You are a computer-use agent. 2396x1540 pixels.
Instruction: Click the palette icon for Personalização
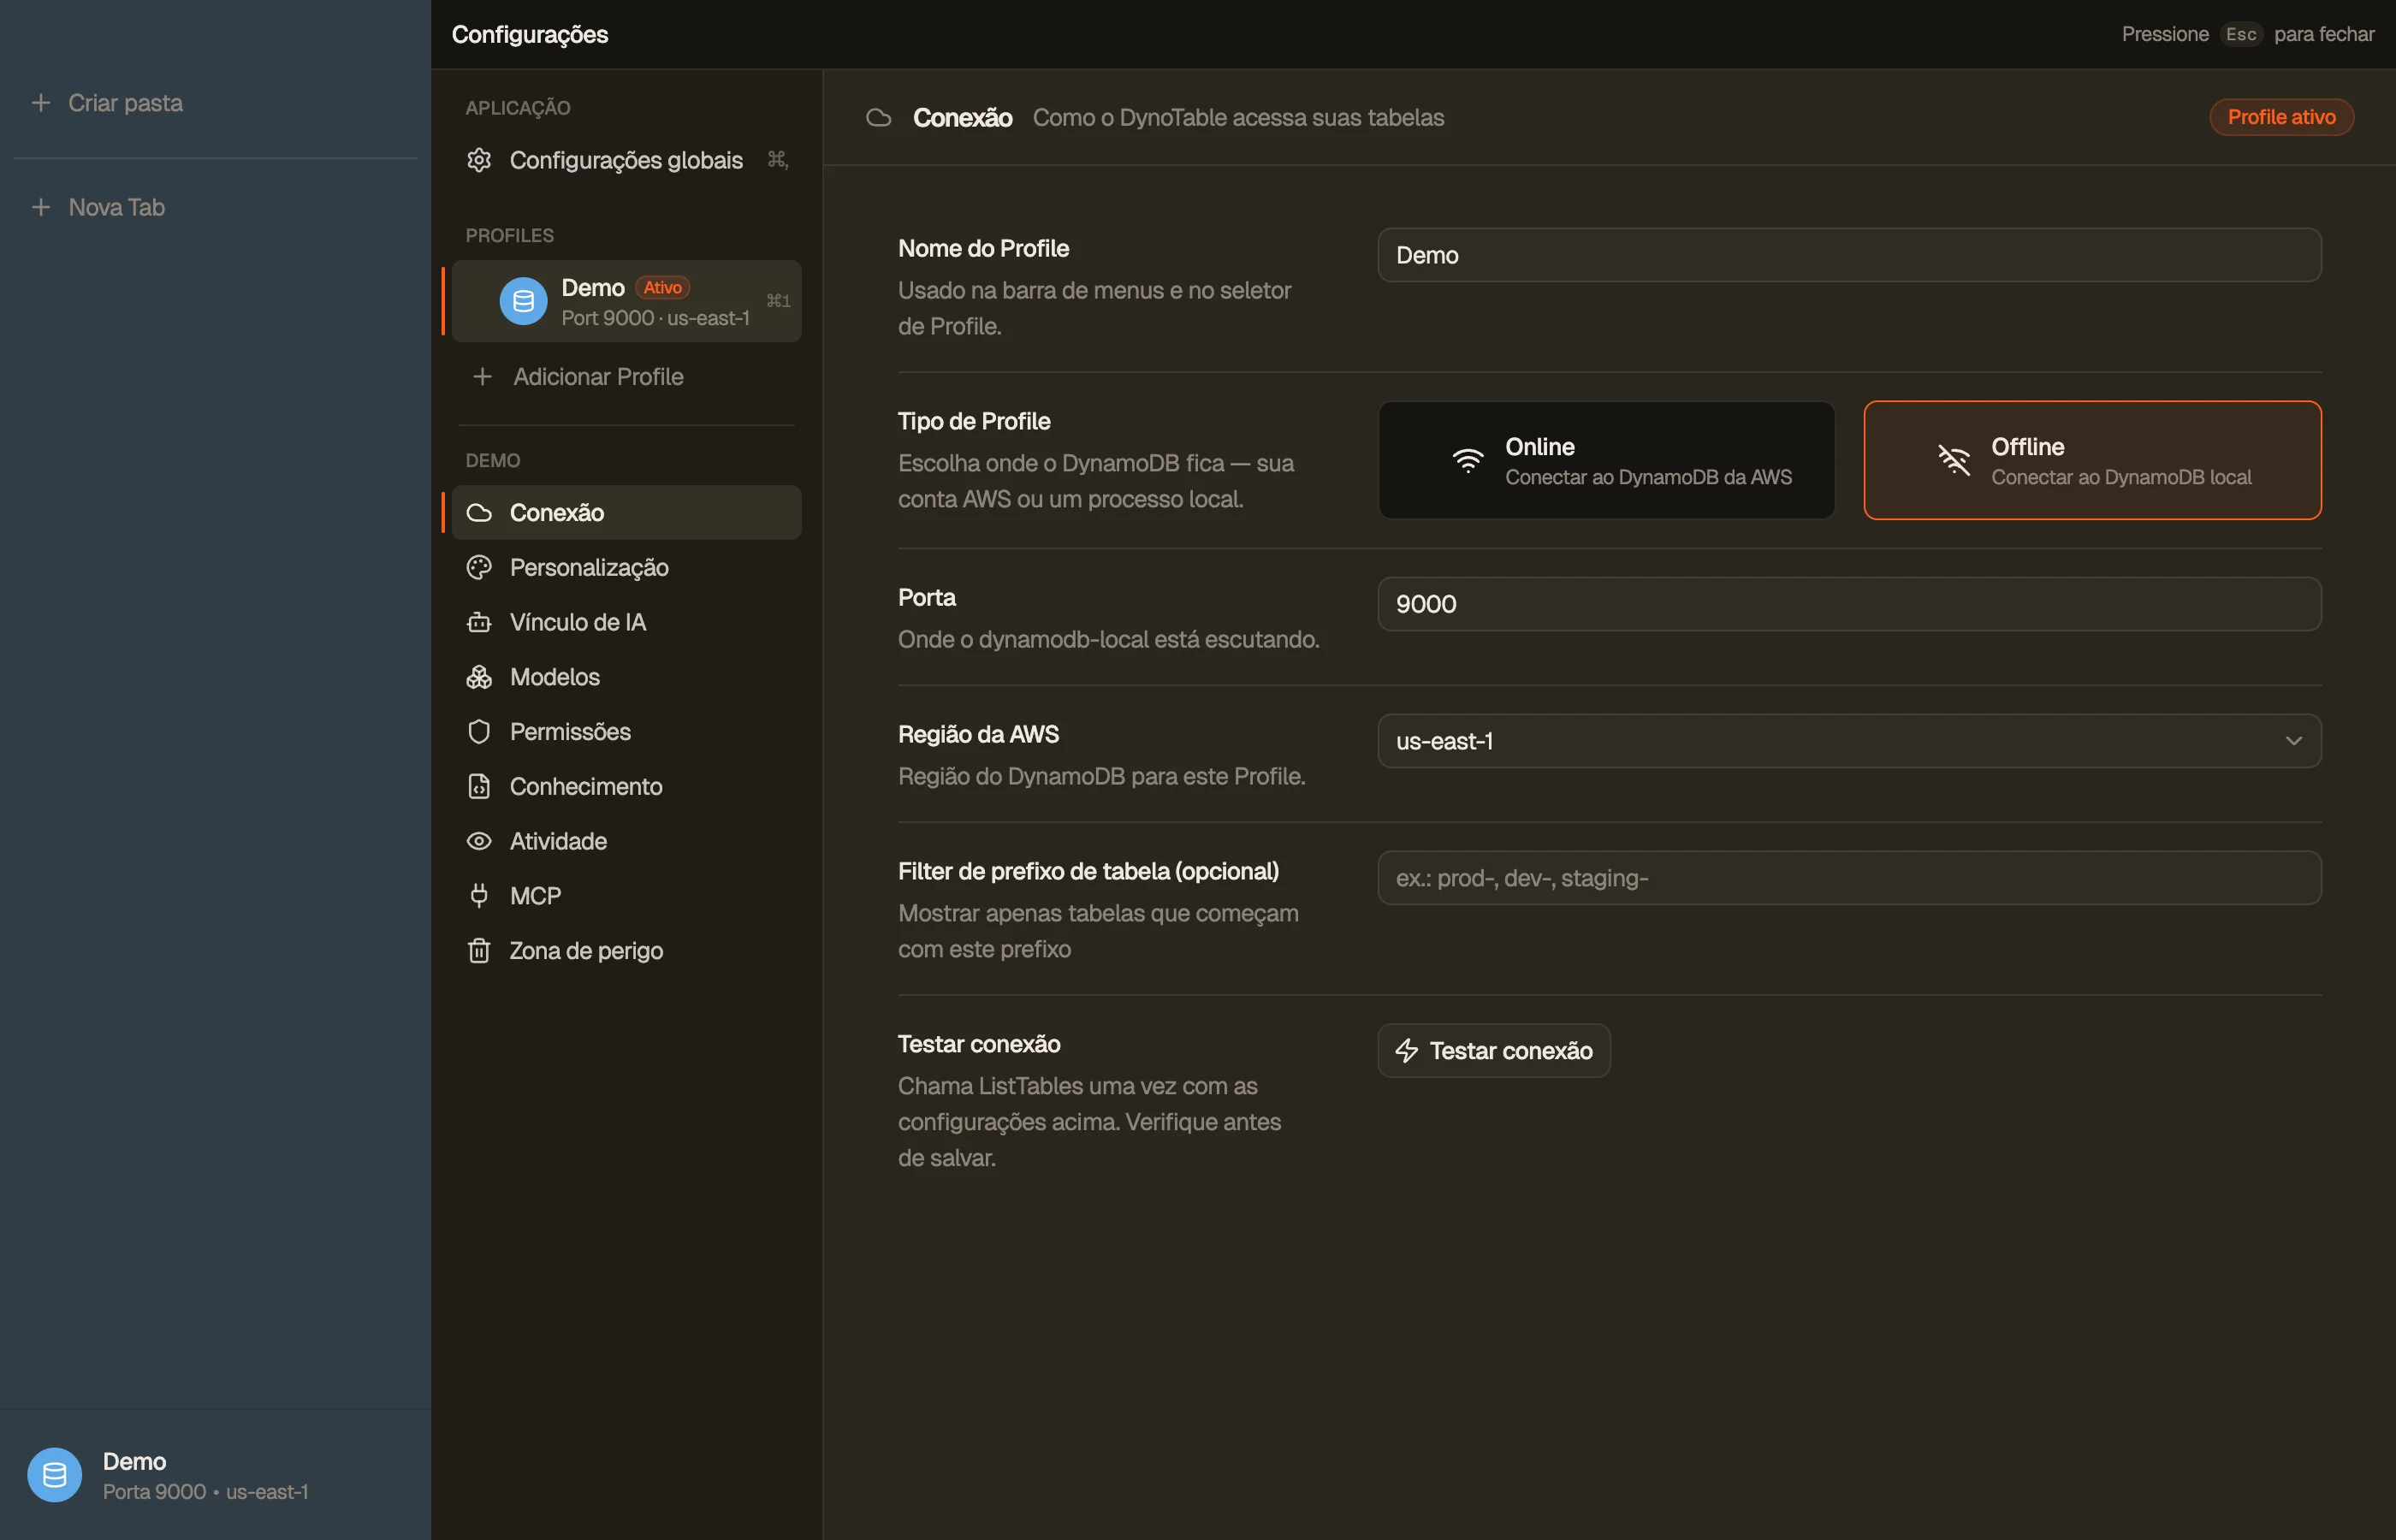pos(479,568)
